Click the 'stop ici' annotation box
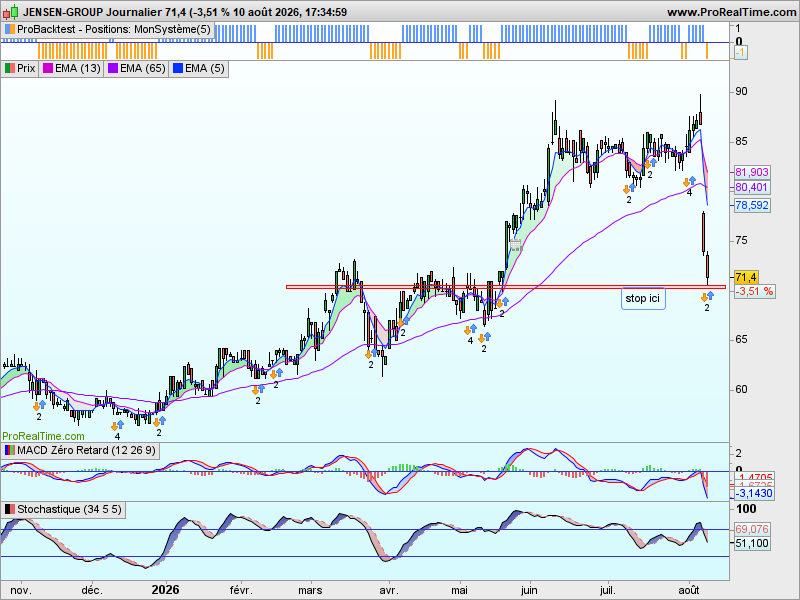Screen dimensions: 800x600 (643, 298)
